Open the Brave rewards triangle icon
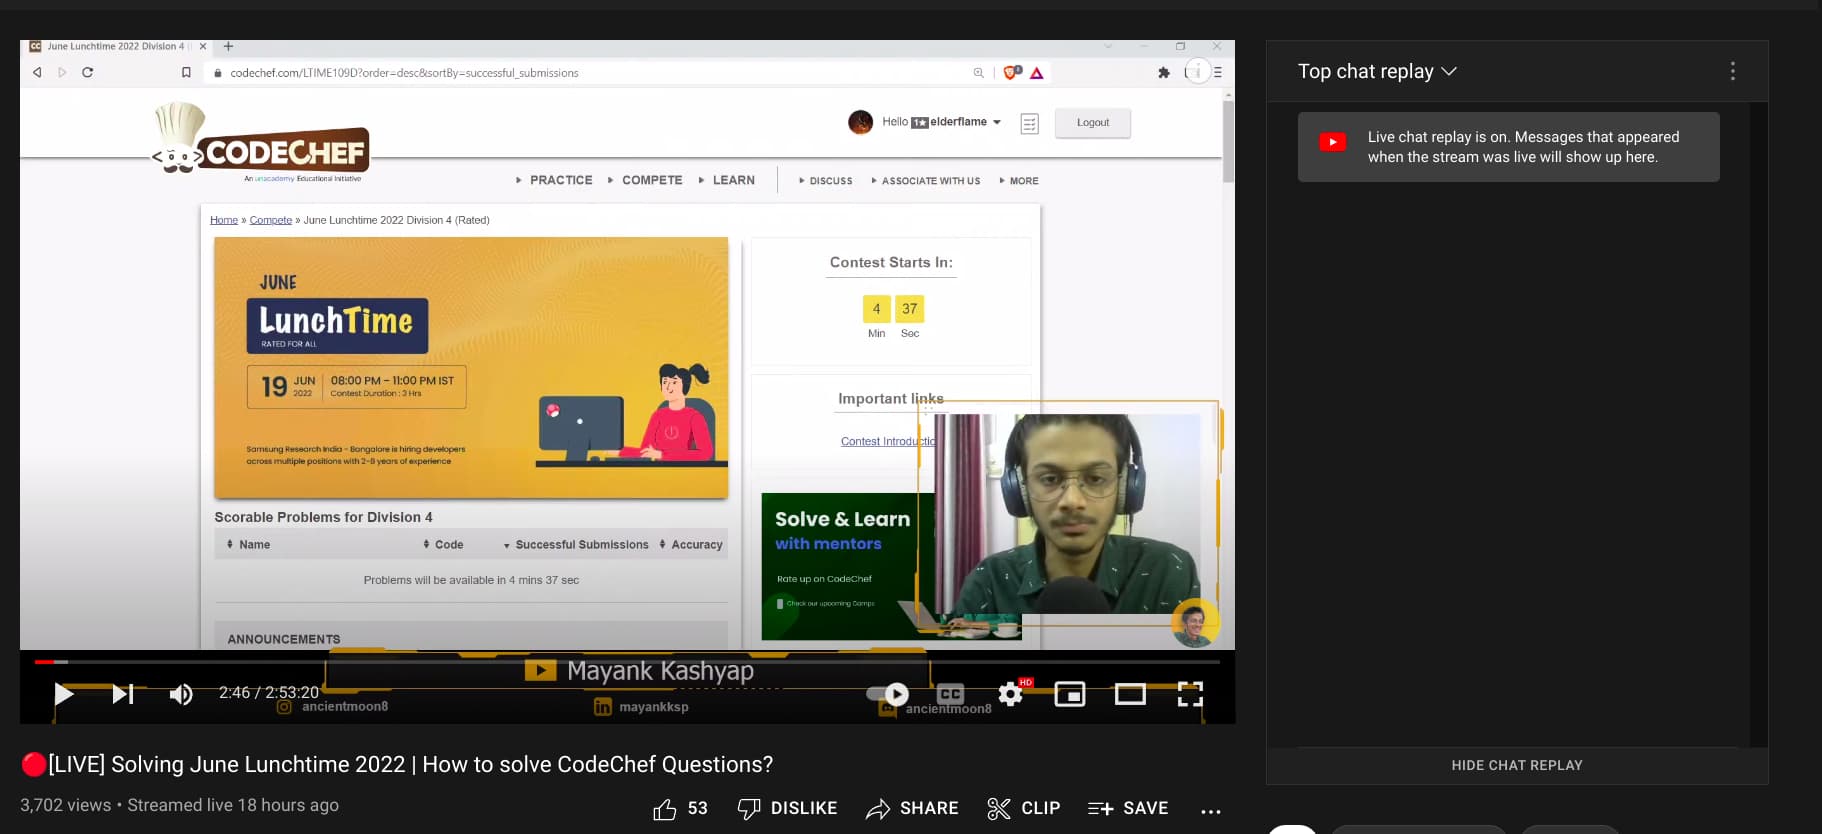 pos(1037,73)
